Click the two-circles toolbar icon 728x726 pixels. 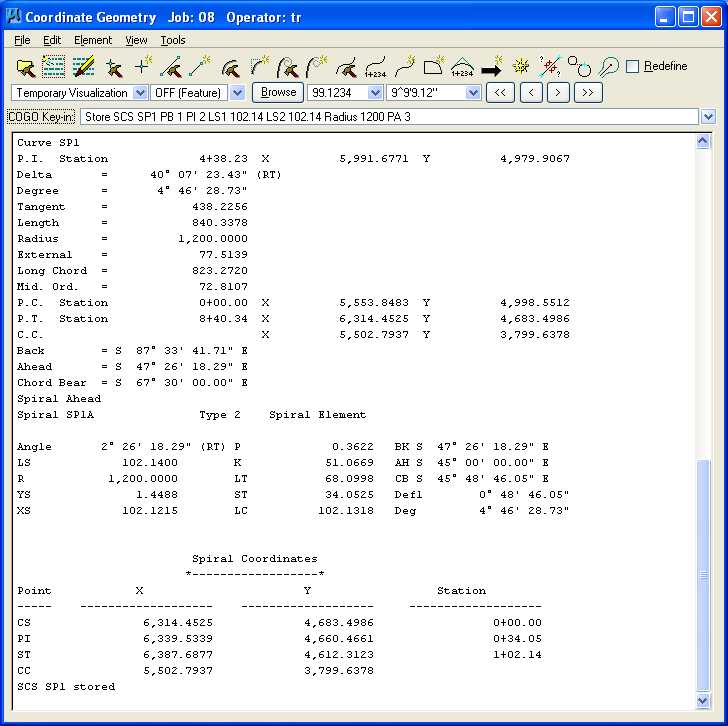[579, 68]
